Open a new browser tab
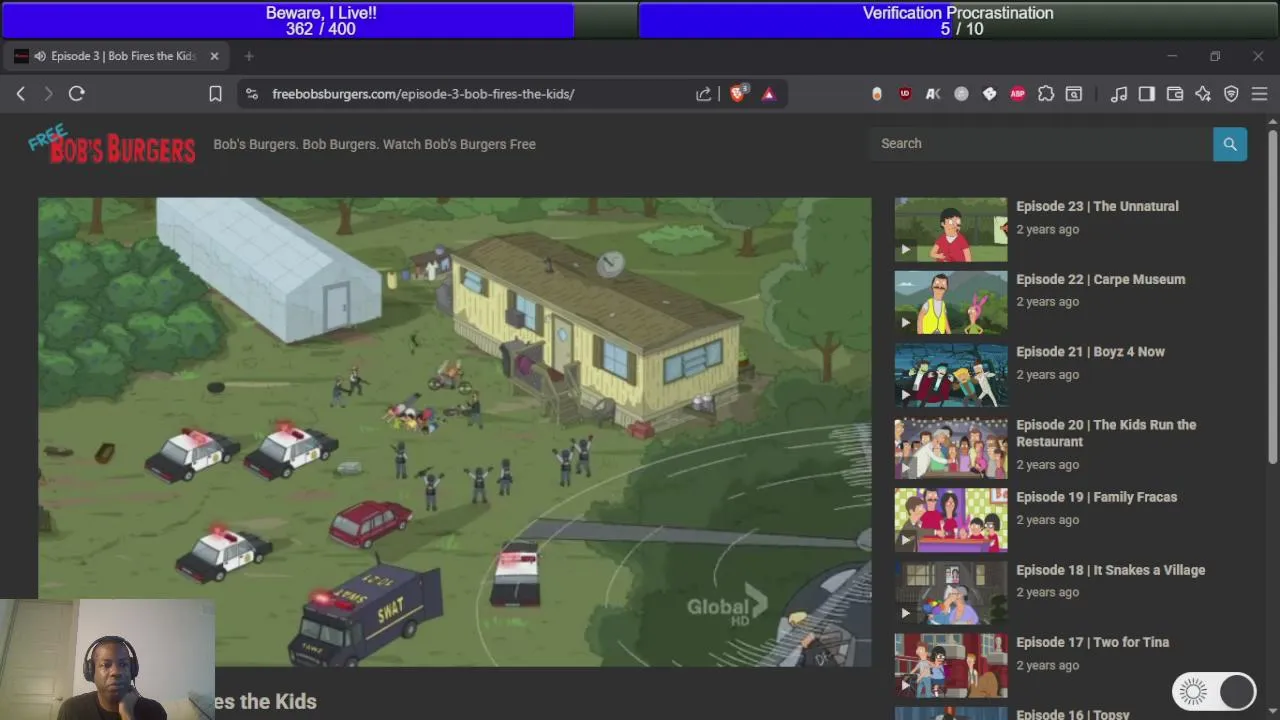1280x720 pixels. pyautogui.click(x=249, y=56)
